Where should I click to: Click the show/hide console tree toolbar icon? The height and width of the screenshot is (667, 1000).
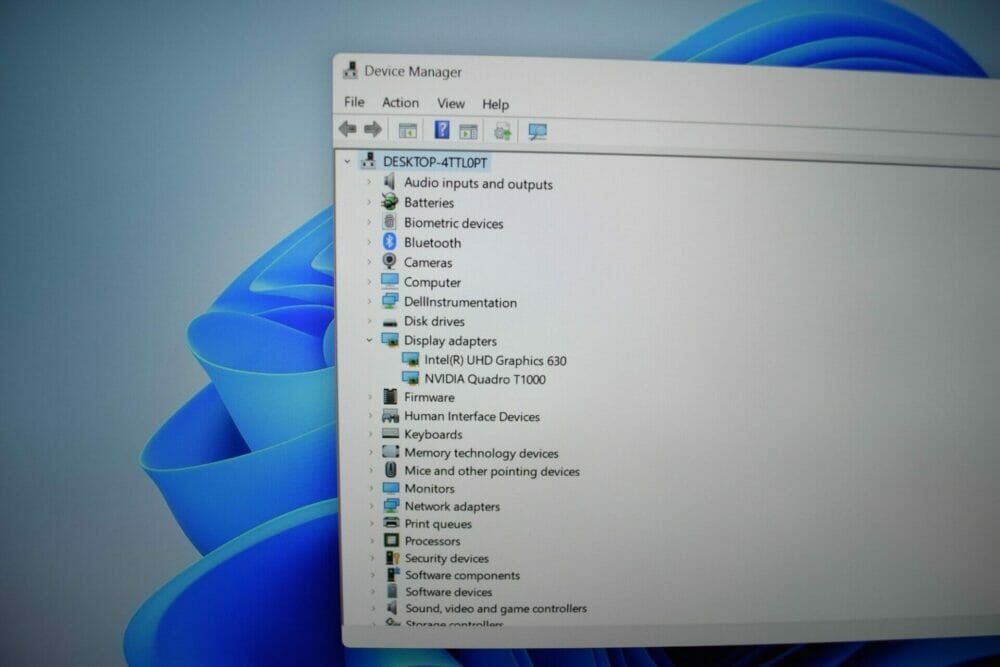(x=408, y=131)
